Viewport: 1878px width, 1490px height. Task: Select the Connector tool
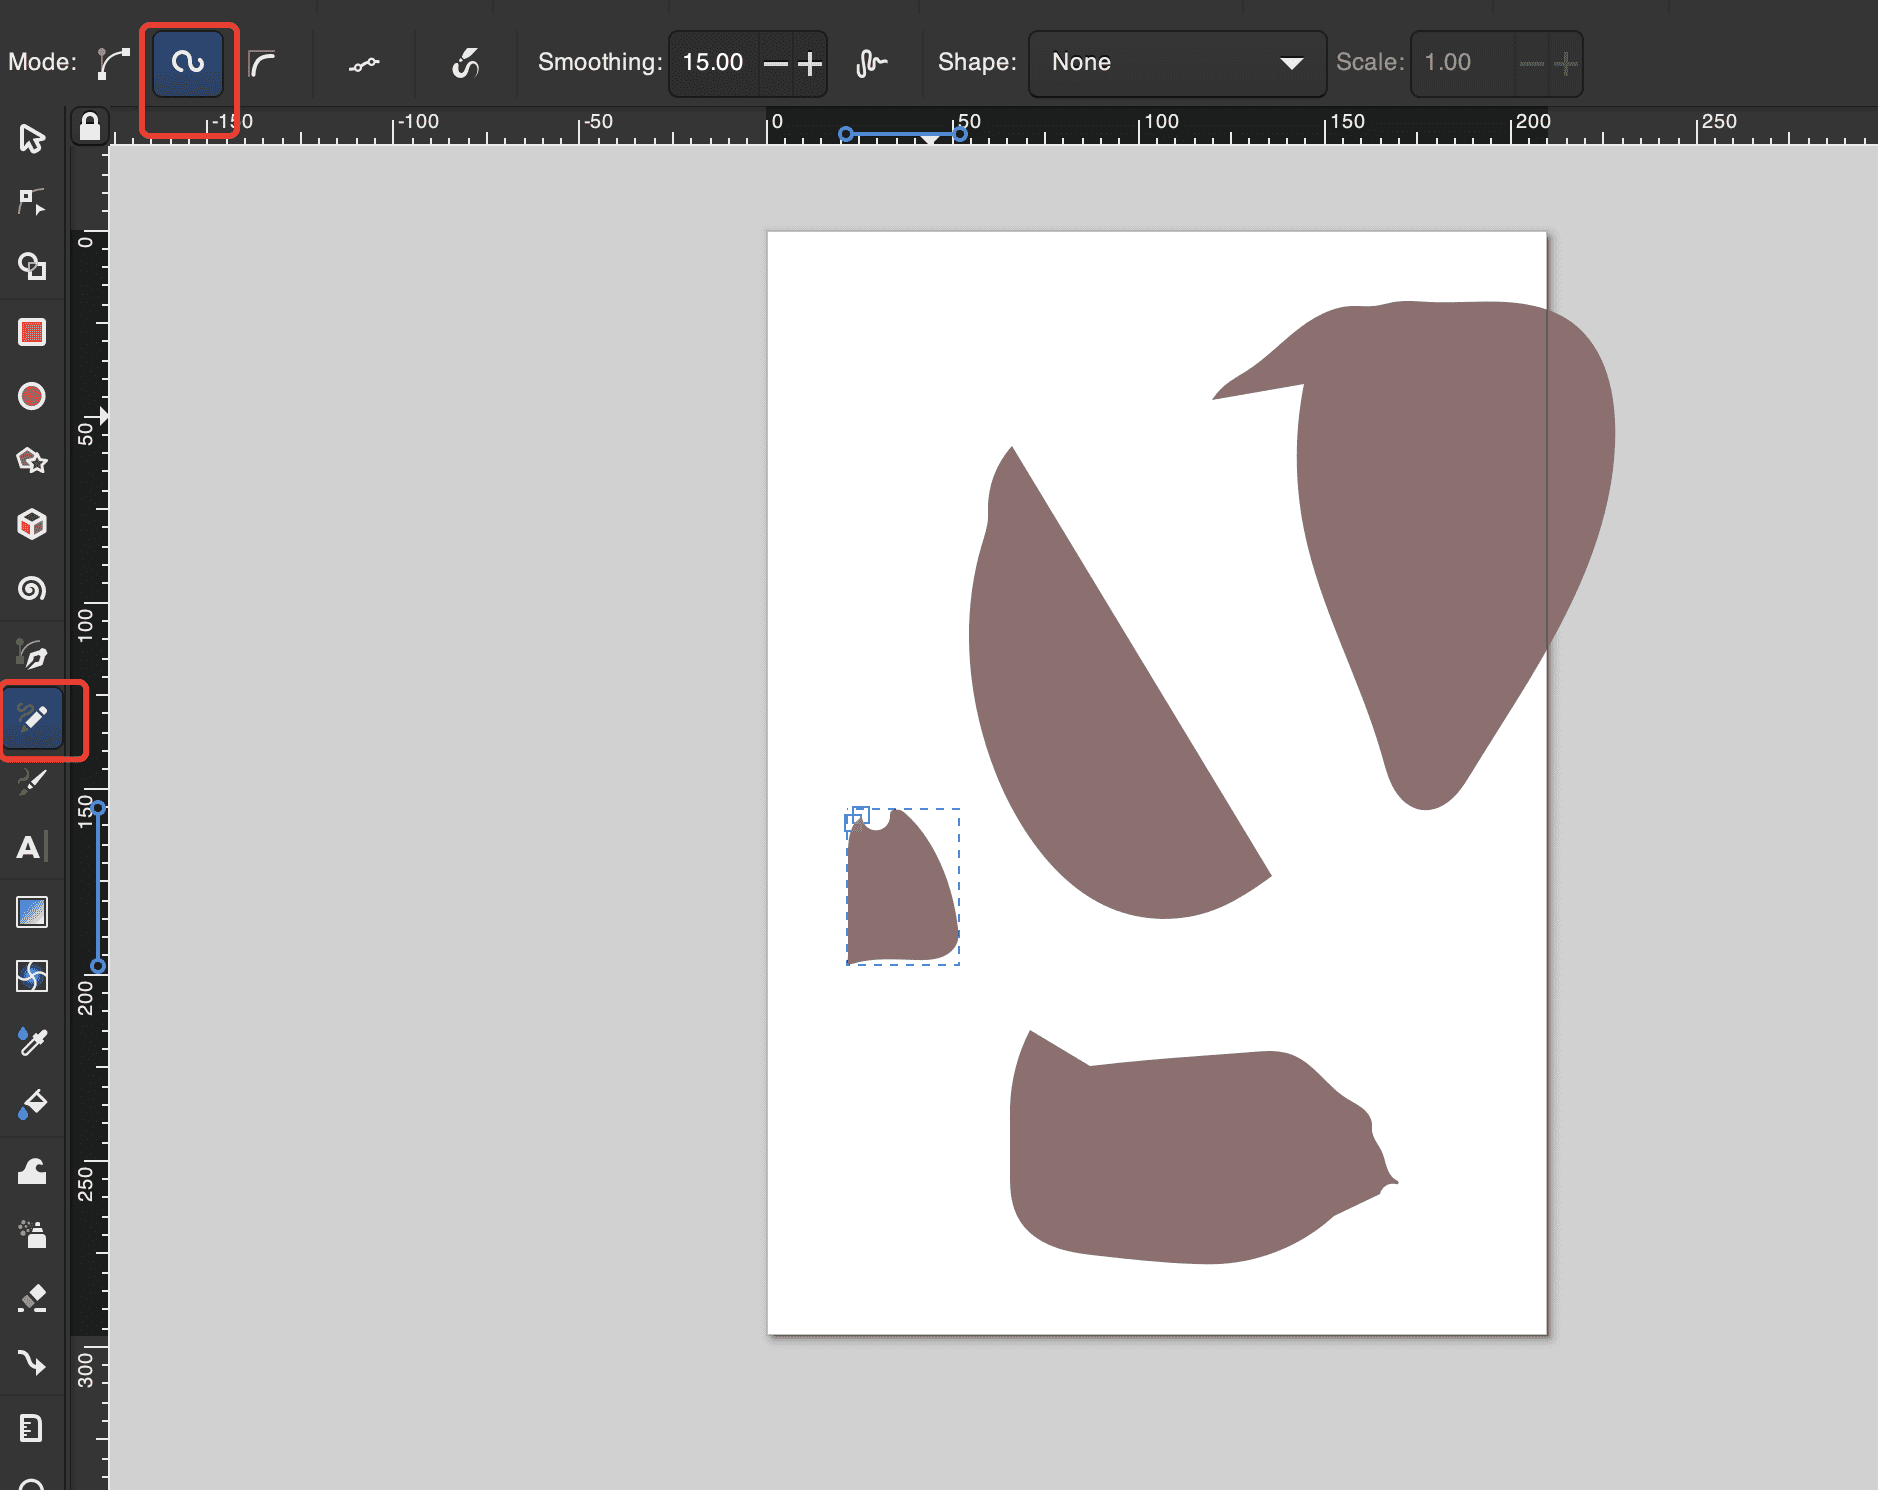32,1363
